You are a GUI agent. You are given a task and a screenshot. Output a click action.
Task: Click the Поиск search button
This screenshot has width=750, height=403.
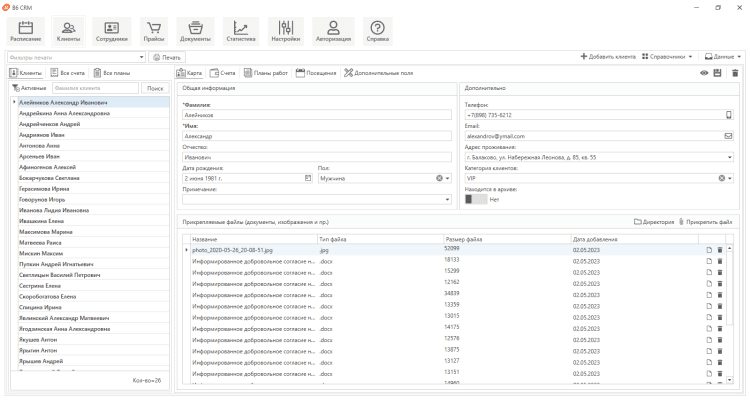point(154,88)
